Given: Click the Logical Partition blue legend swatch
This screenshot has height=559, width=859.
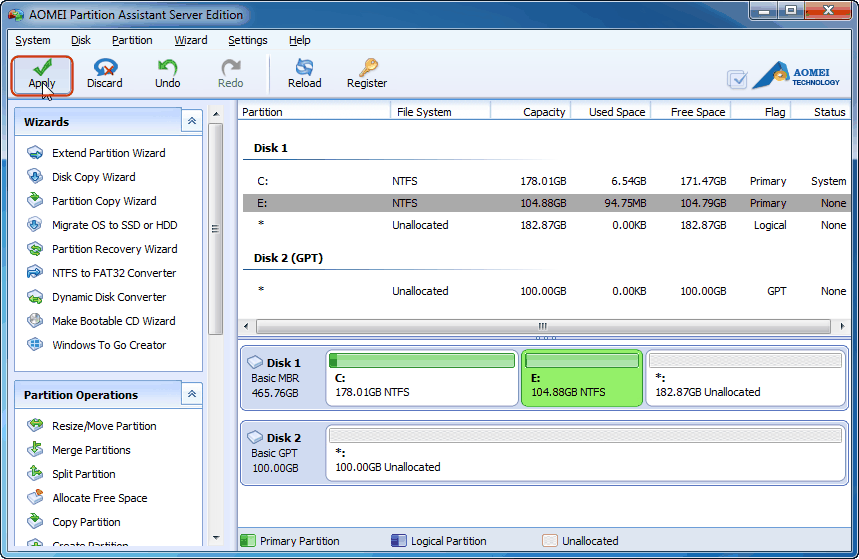Looking at the screenshot, I should click(x=399, y=541).
